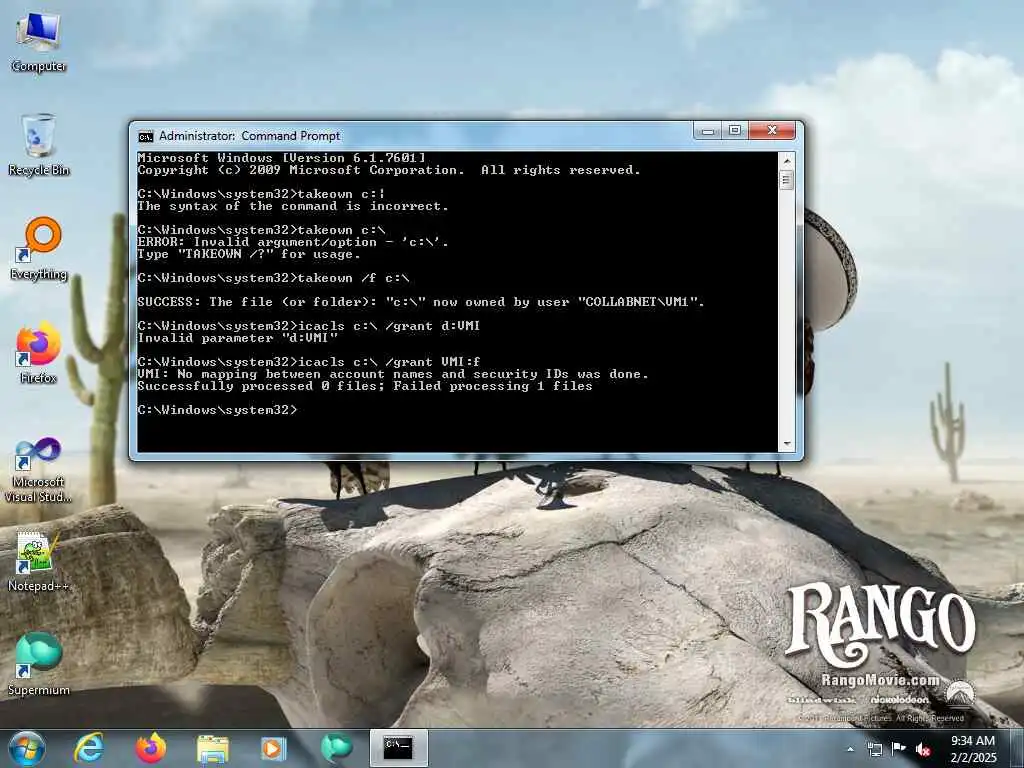Click the Copyright 2009 Microsoft Corporation line
Image resolution: width=1024 pixels, height=768 pixels.
click(389, 170)
